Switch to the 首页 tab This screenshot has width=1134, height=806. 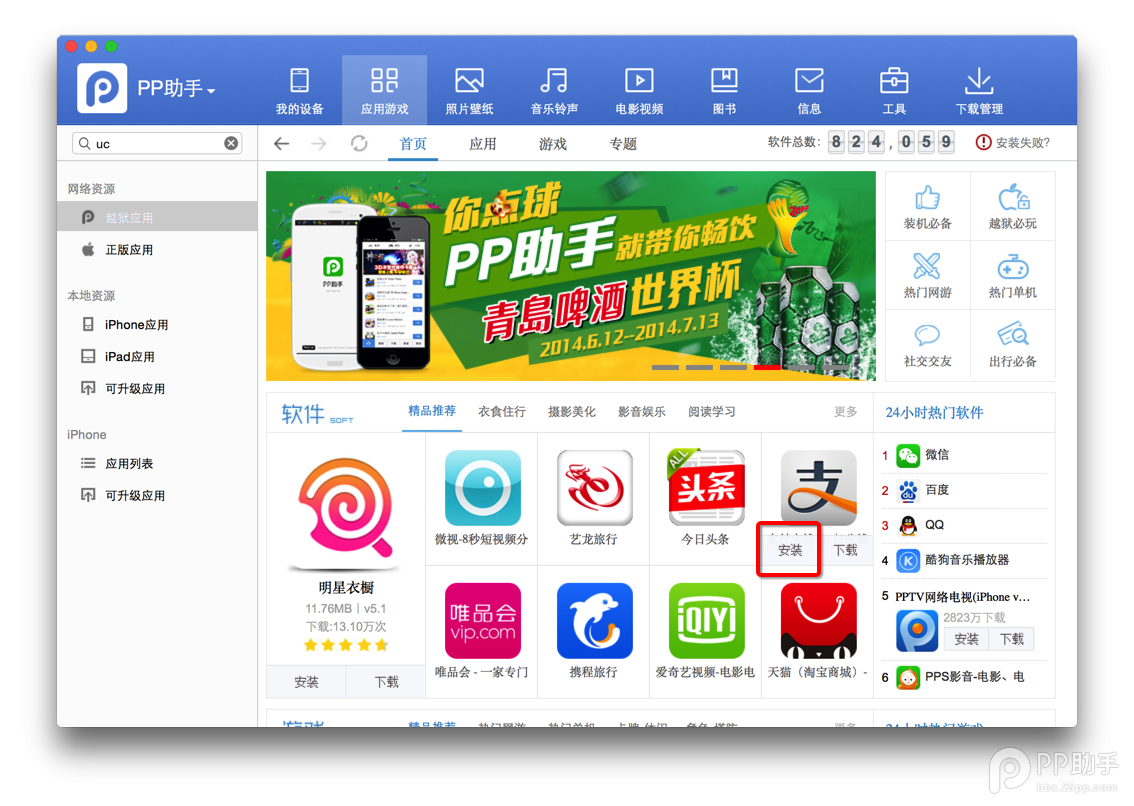[413, 143]
